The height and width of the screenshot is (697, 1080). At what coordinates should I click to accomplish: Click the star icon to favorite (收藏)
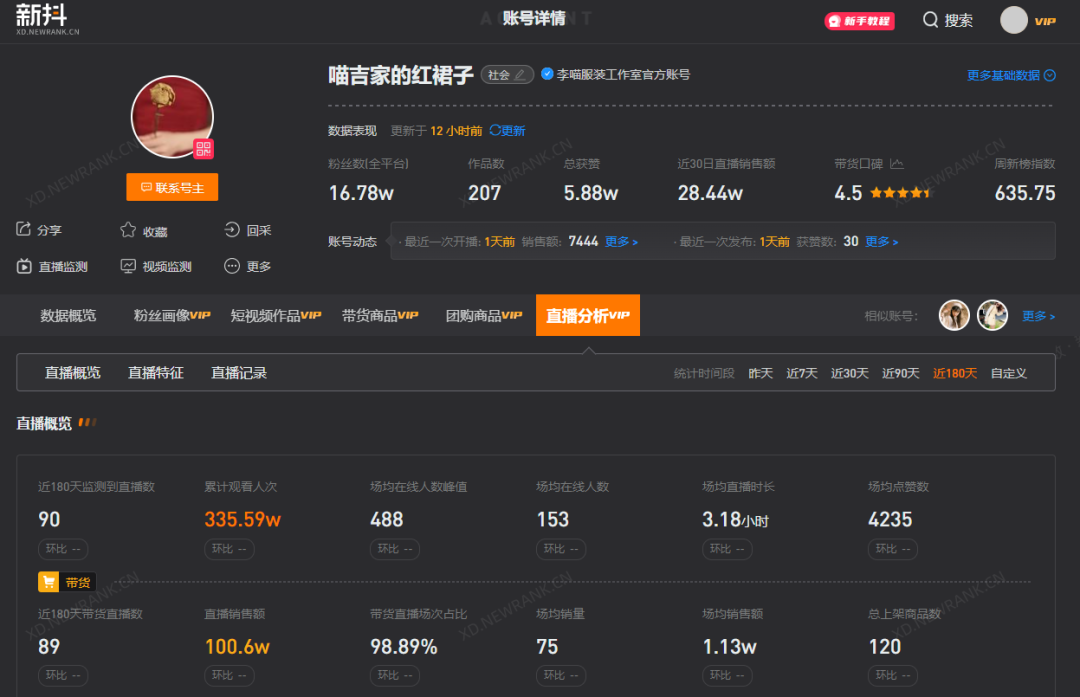coord(128,230)
